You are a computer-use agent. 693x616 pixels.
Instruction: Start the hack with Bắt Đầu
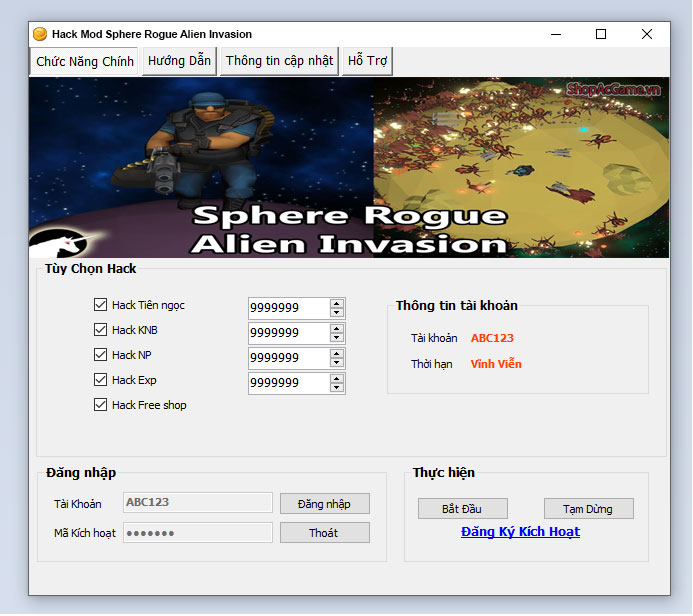463,509
